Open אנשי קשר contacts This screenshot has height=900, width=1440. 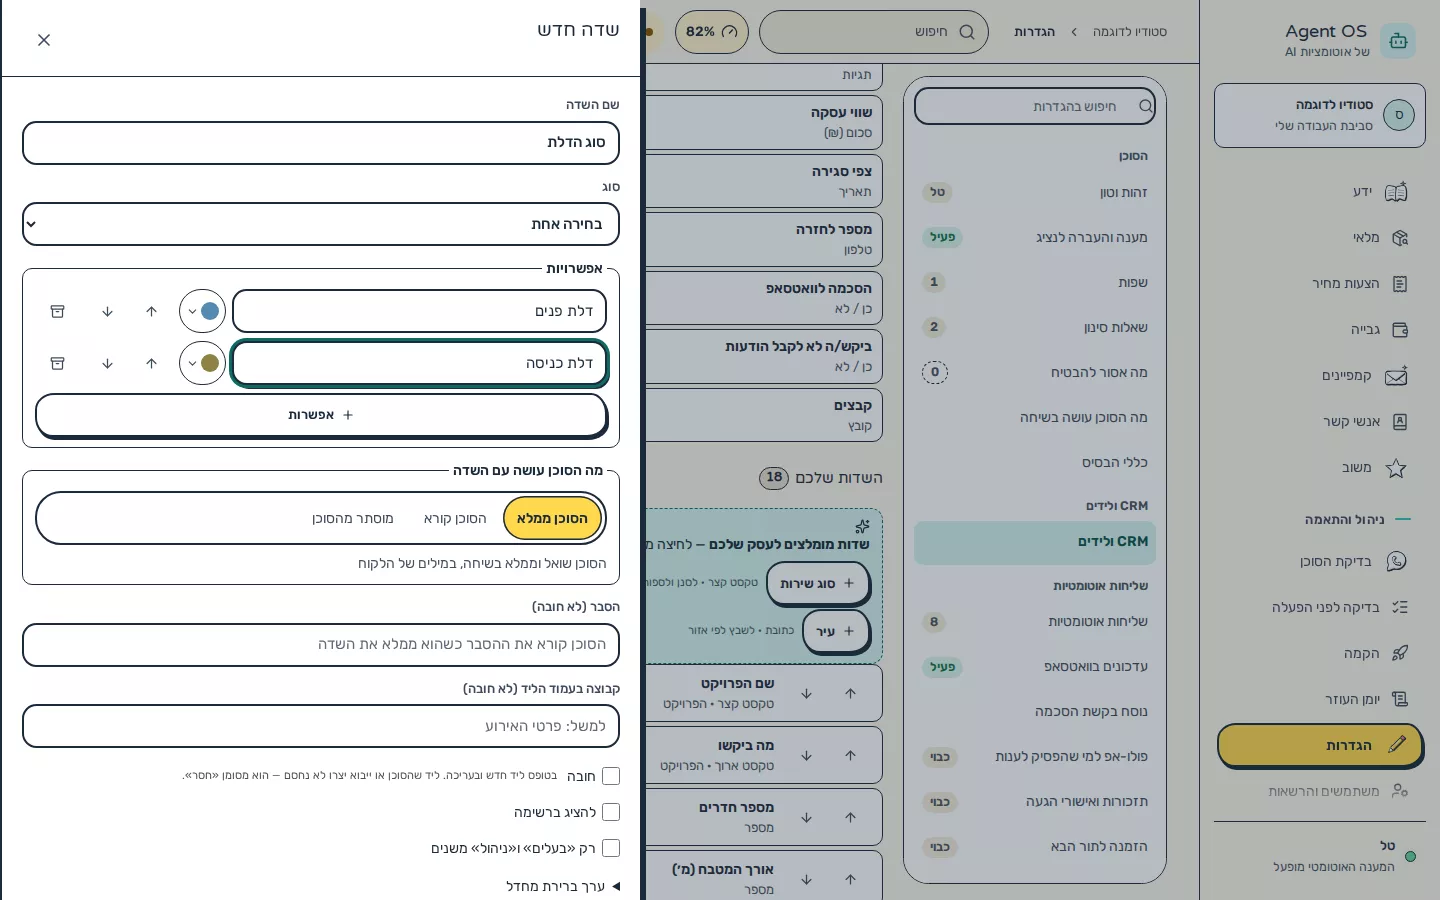point(1320,422)
